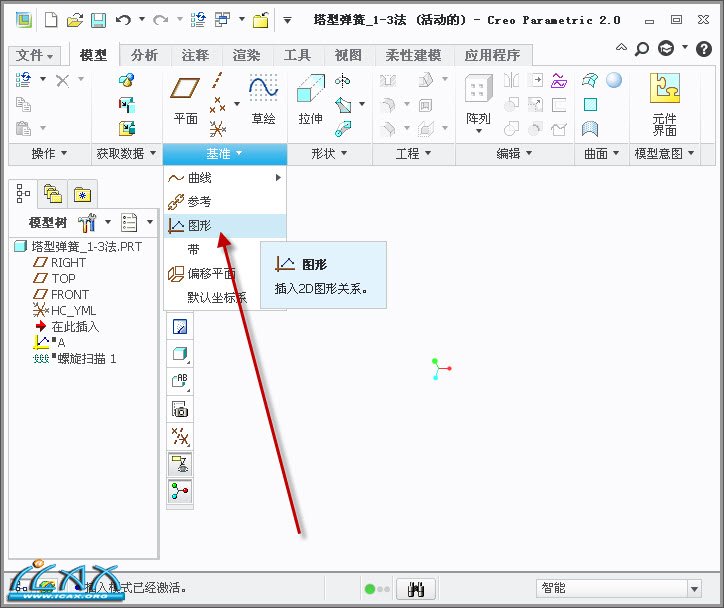724x608 pixels.
Task: Select TOP plane in model tree
Action: coord(54,279)
